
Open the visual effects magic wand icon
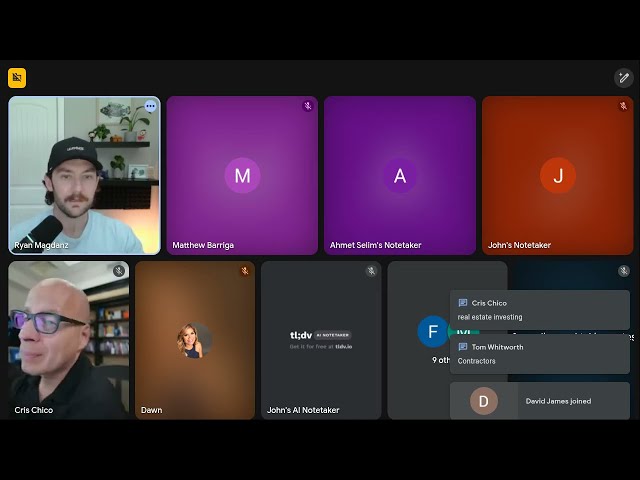(623, 77)
